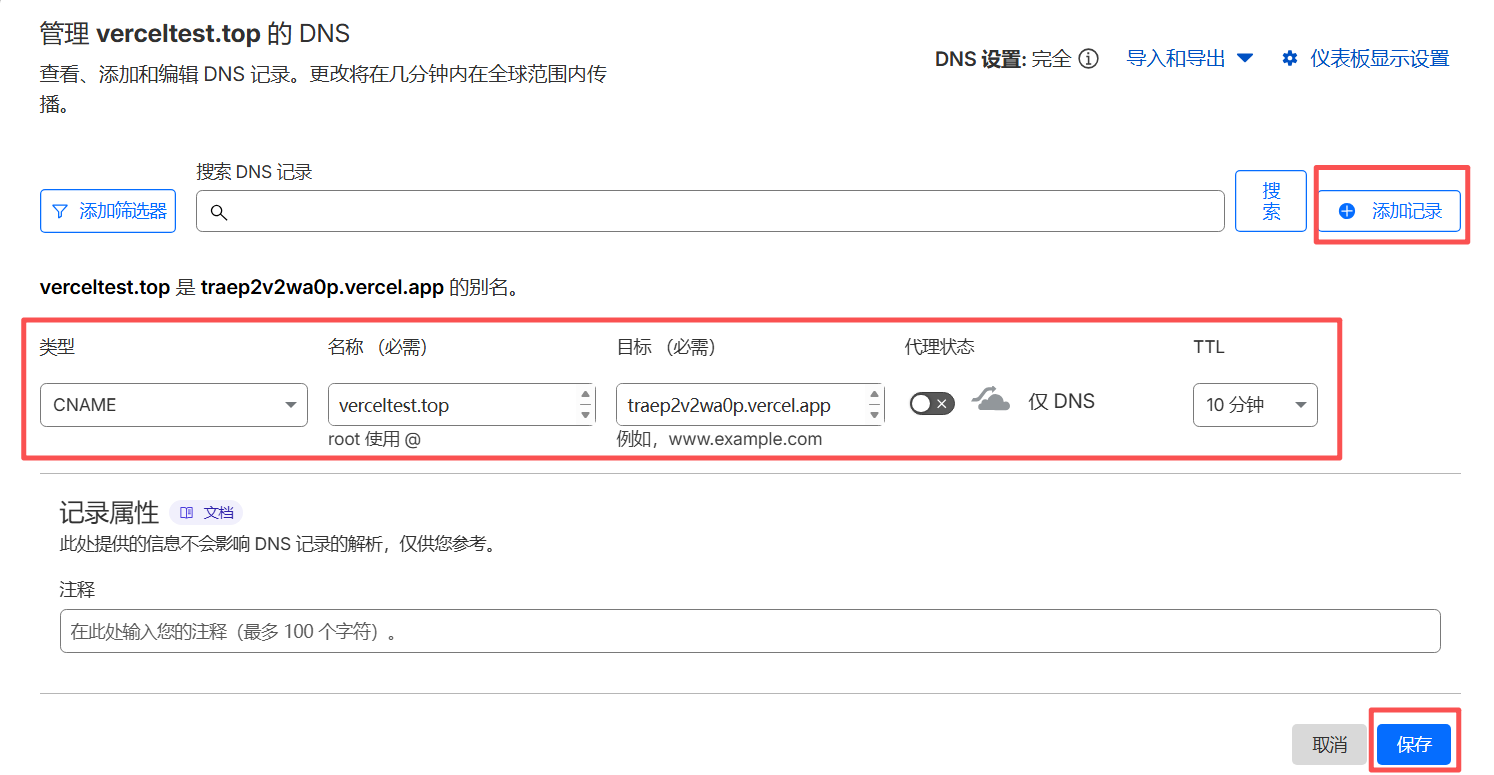Image resolution: width=1494 pixels, height=775 pixels.
Task: Click the note starting 此处提供的信息不会影响
Action: 278,545
